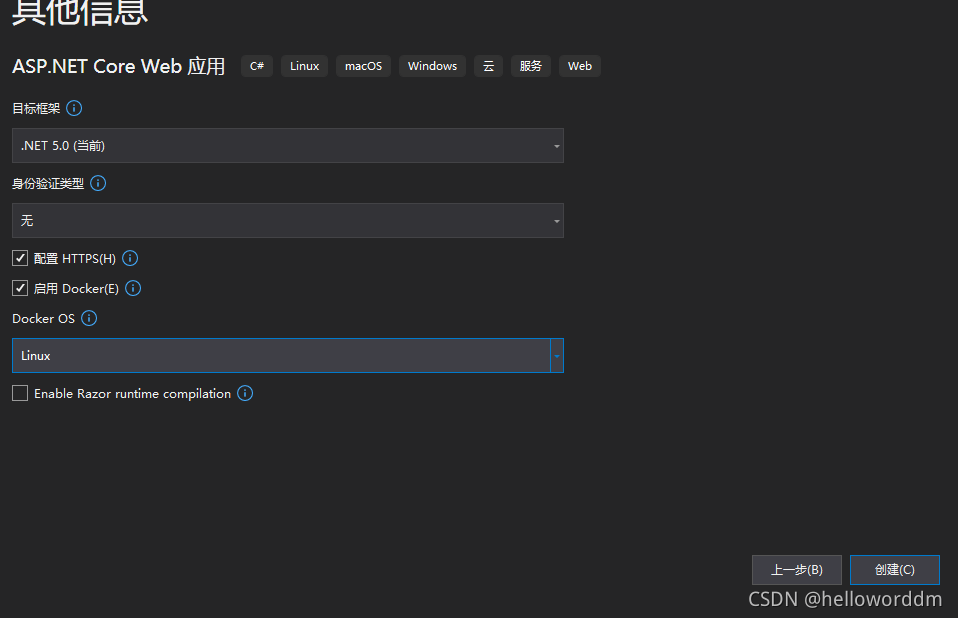
Task: Click the 服务 tag
Action: pyautogui.click(x=531, y=66)
